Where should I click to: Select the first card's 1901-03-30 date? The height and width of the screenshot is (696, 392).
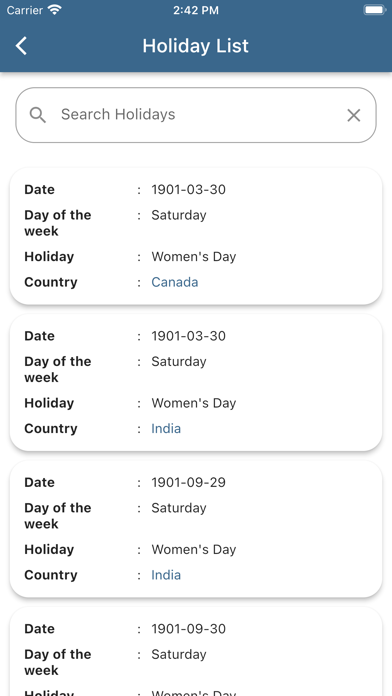(x=188, y=190)
